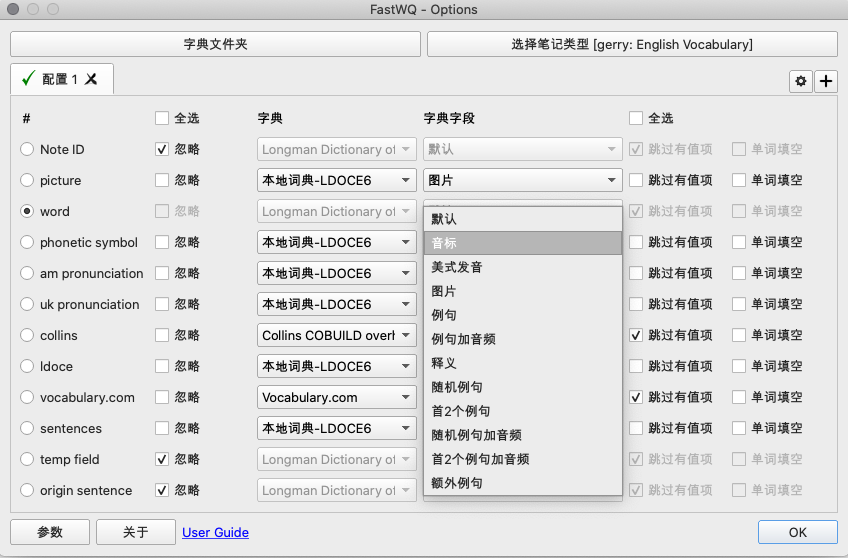Choose note type gerry: English Vocabulary
The height and width of the screenshot is (558, 848).
click(x=632, y=44)
